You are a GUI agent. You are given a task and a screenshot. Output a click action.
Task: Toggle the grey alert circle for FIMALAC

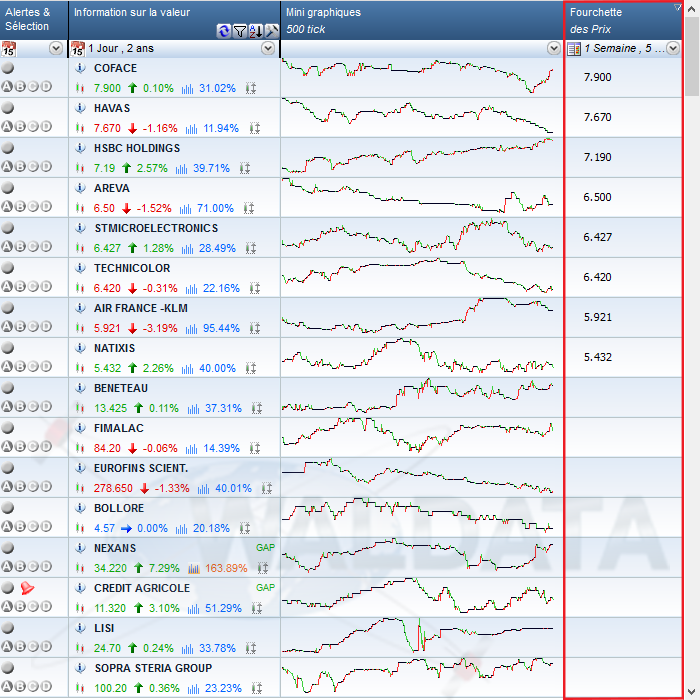pos(8,428)
